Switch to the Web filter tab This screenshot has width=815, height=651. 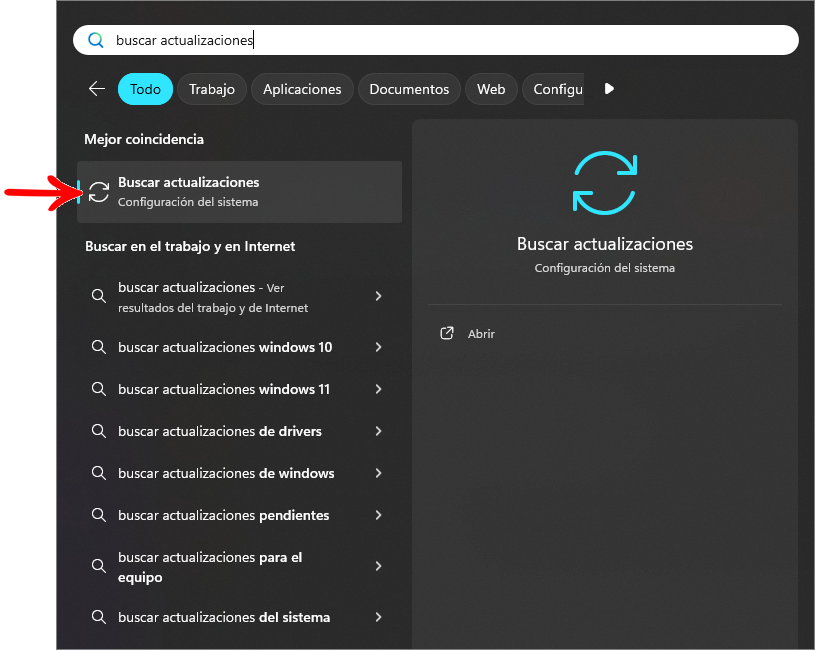coord(491,89)
